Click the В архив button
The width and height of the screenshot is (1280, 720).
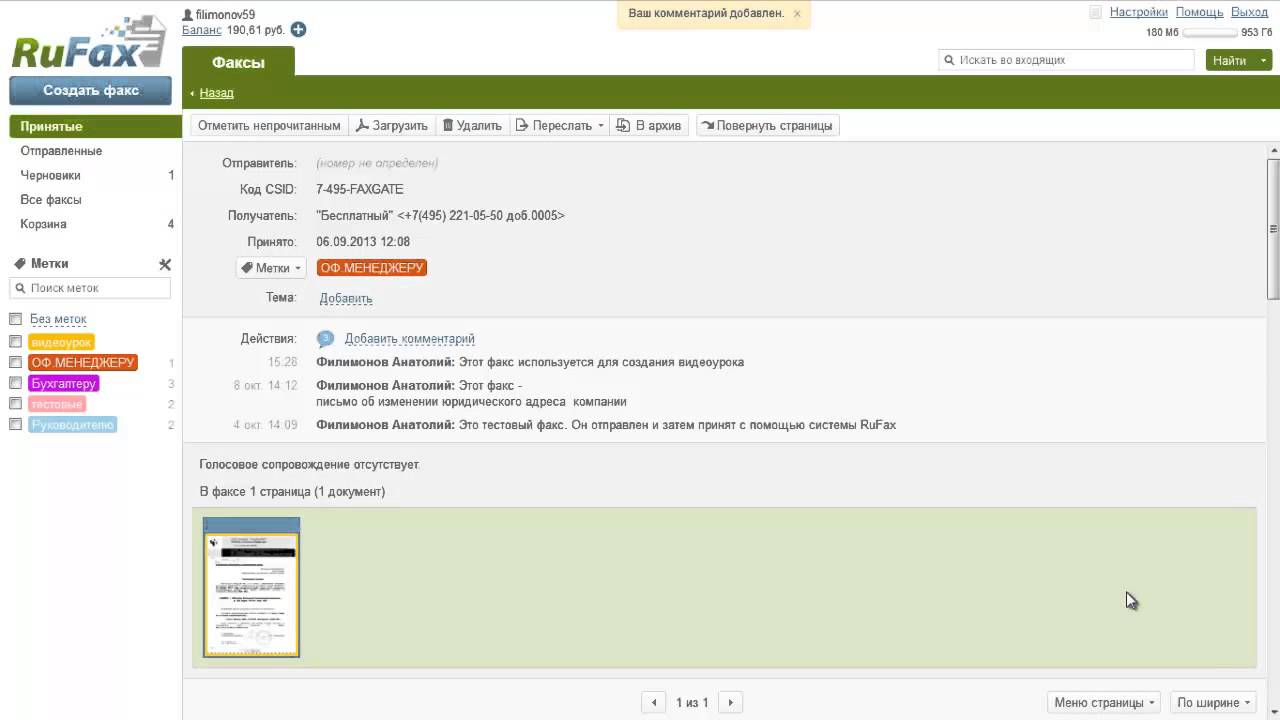click(650, 126)
